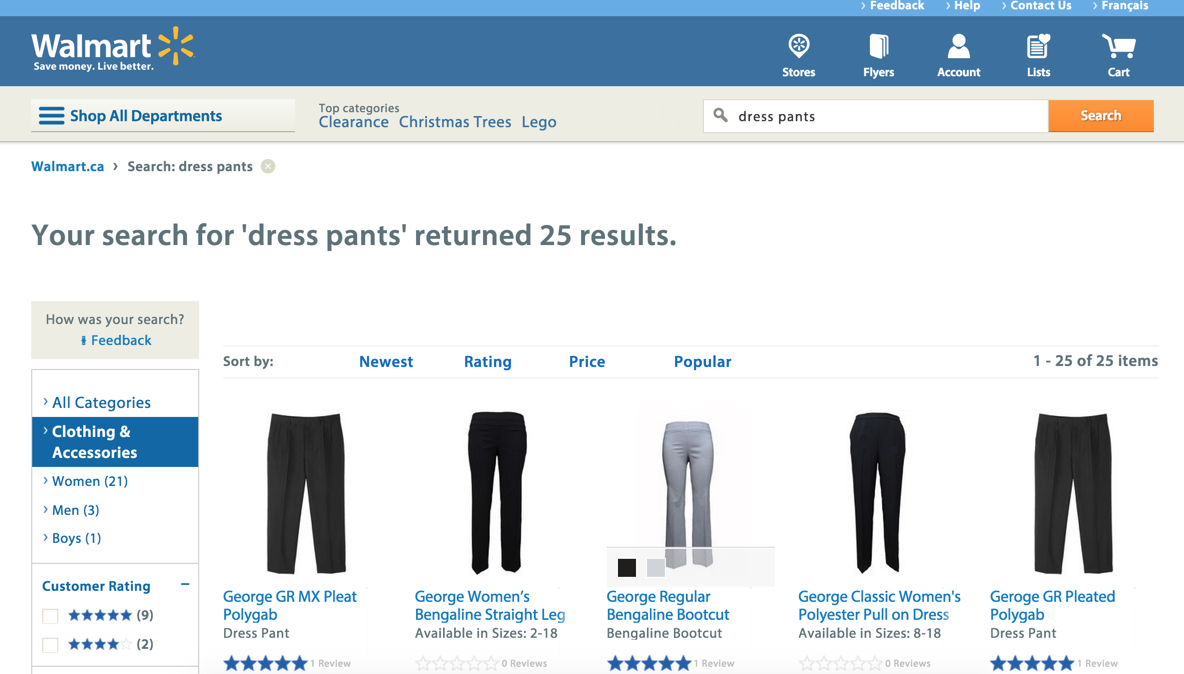The image size is (1184, 674).
Task: Open George GR MX Pleat Polygab title link
Action: click(290, 605)
